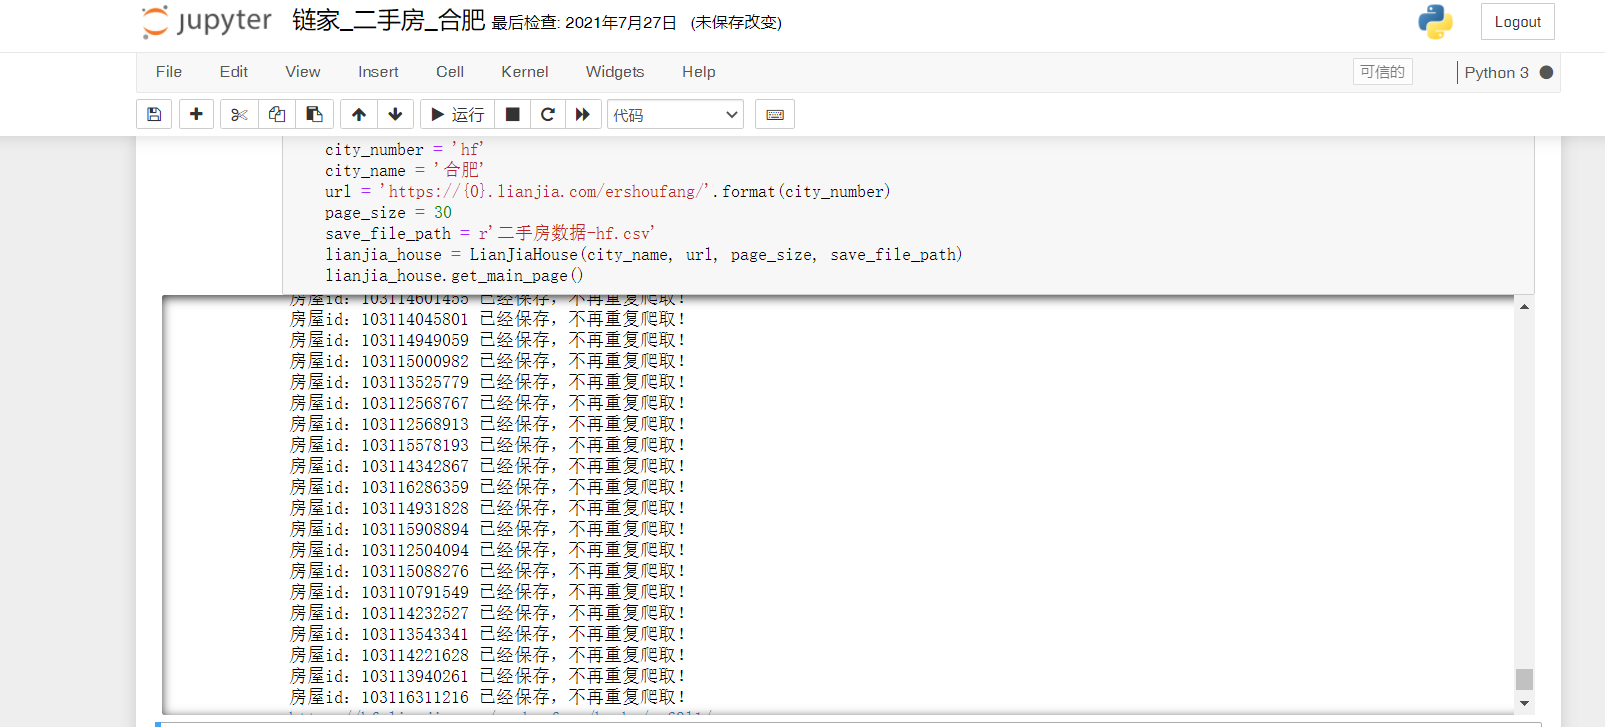Copy selected cells
Image resolution: width=1605 pixels, height=727 pixels.
click(x=277, y=114)
